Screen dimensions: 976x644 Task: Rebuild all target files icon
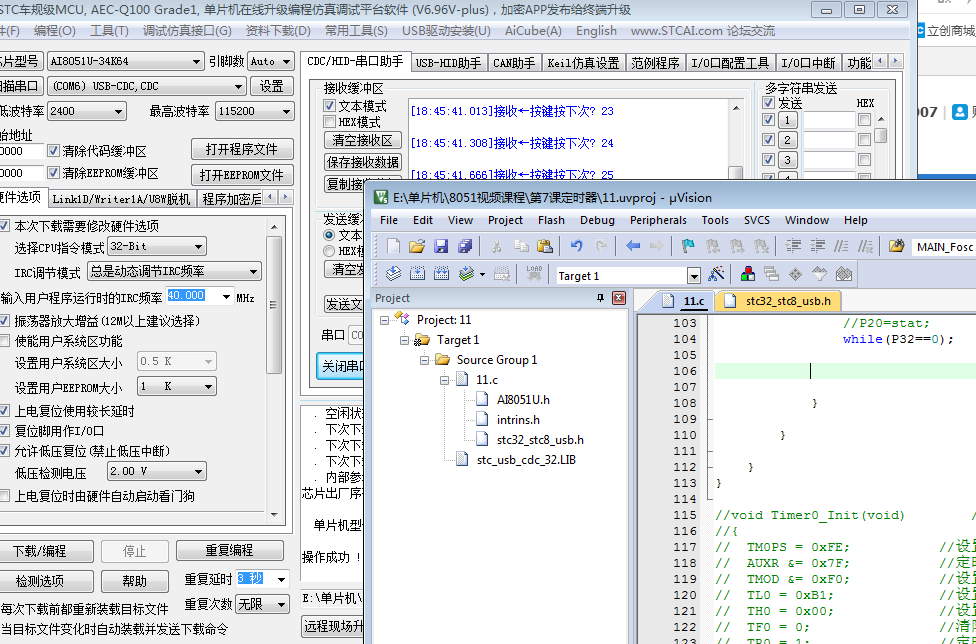(441, 274)
